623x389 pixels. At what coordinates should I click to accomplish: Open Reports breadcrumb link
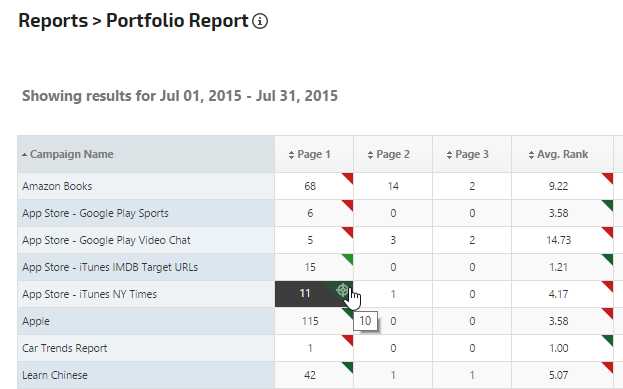(53, 21)
